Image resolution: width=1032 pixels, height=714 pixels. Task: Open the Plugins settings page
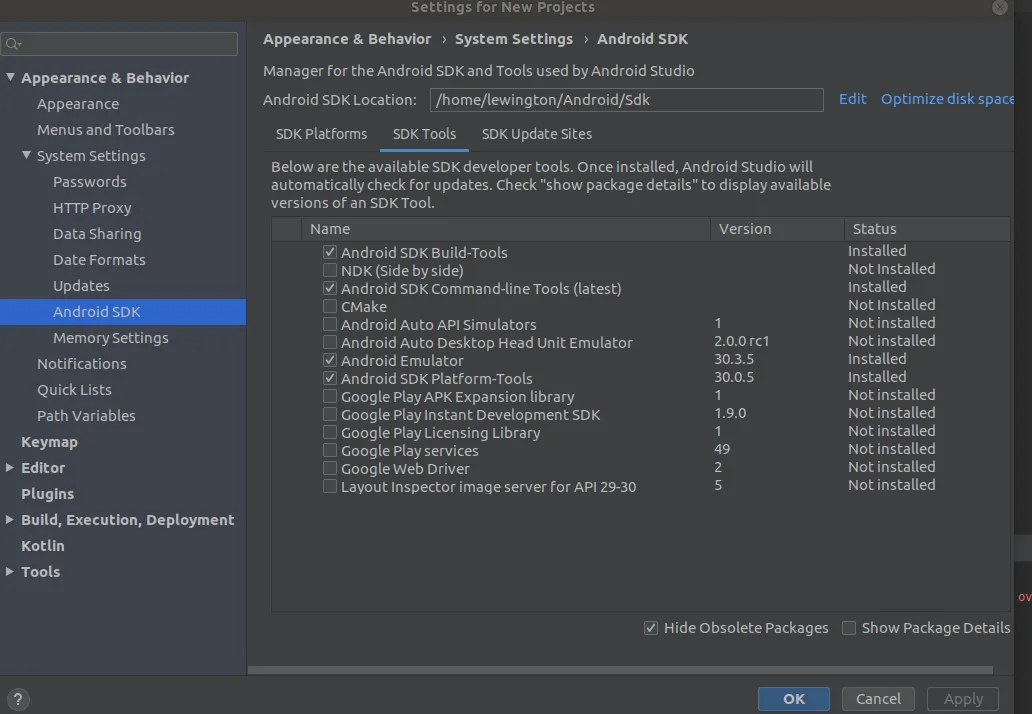(x=47, y=494)
